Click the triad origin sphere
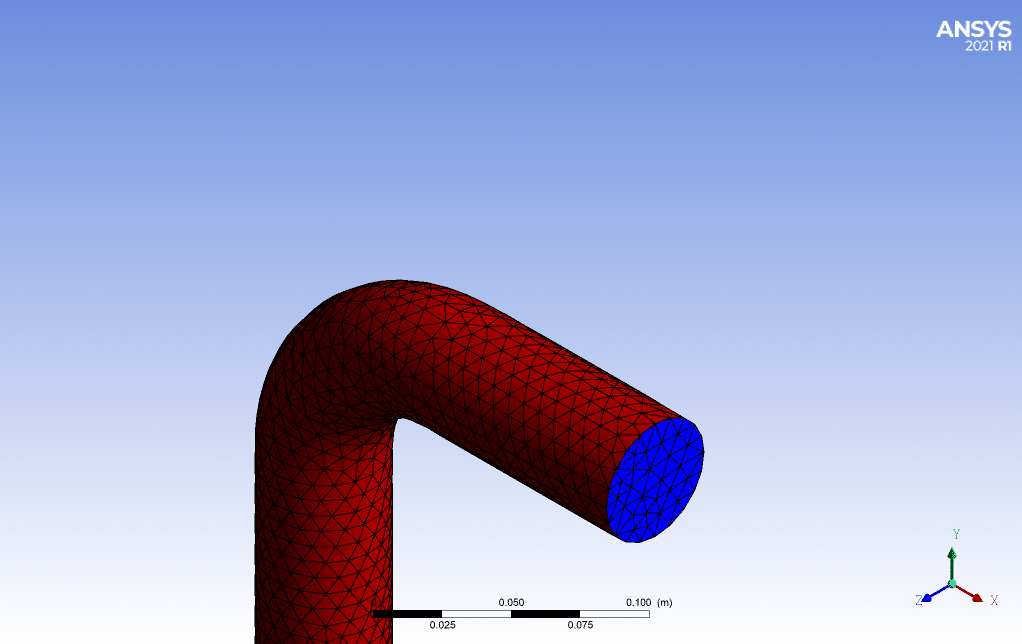 tap(952, 583)
